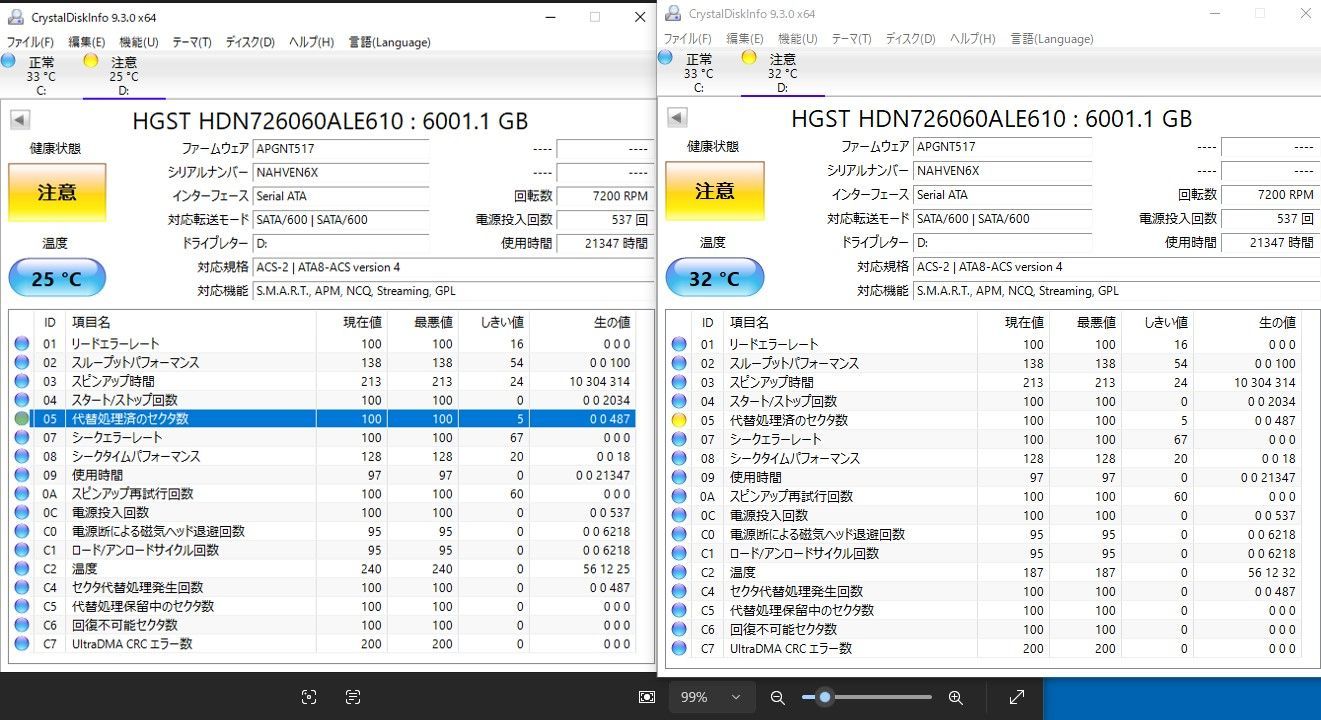Open ヘルプ(H) menu in right window
1321x720 pixels.
972,39
